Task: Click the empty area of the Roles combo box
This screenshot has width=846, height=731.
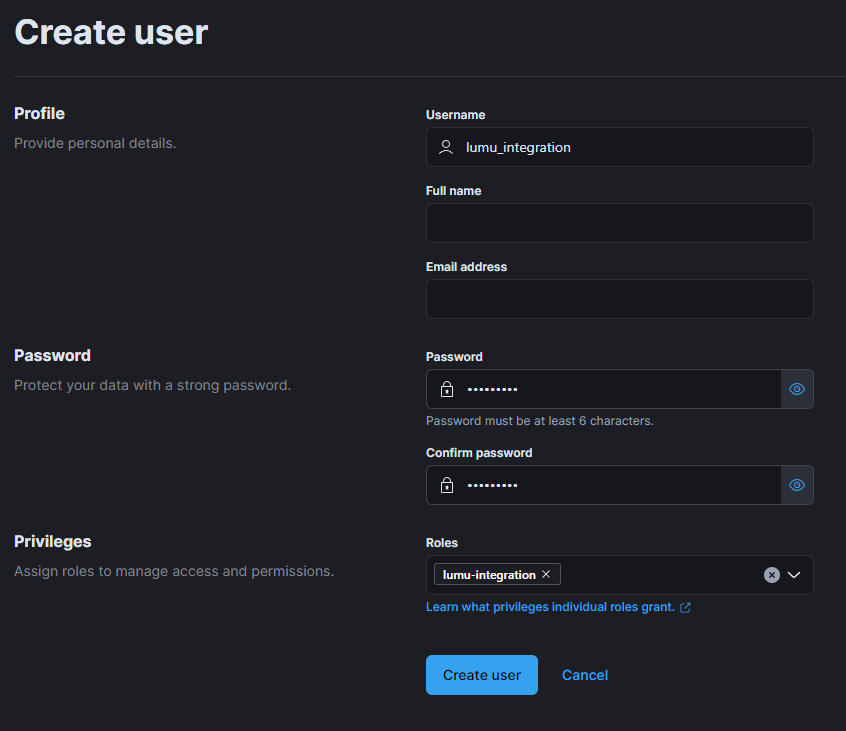Action: pyautogui.click(x=660, y=575)
